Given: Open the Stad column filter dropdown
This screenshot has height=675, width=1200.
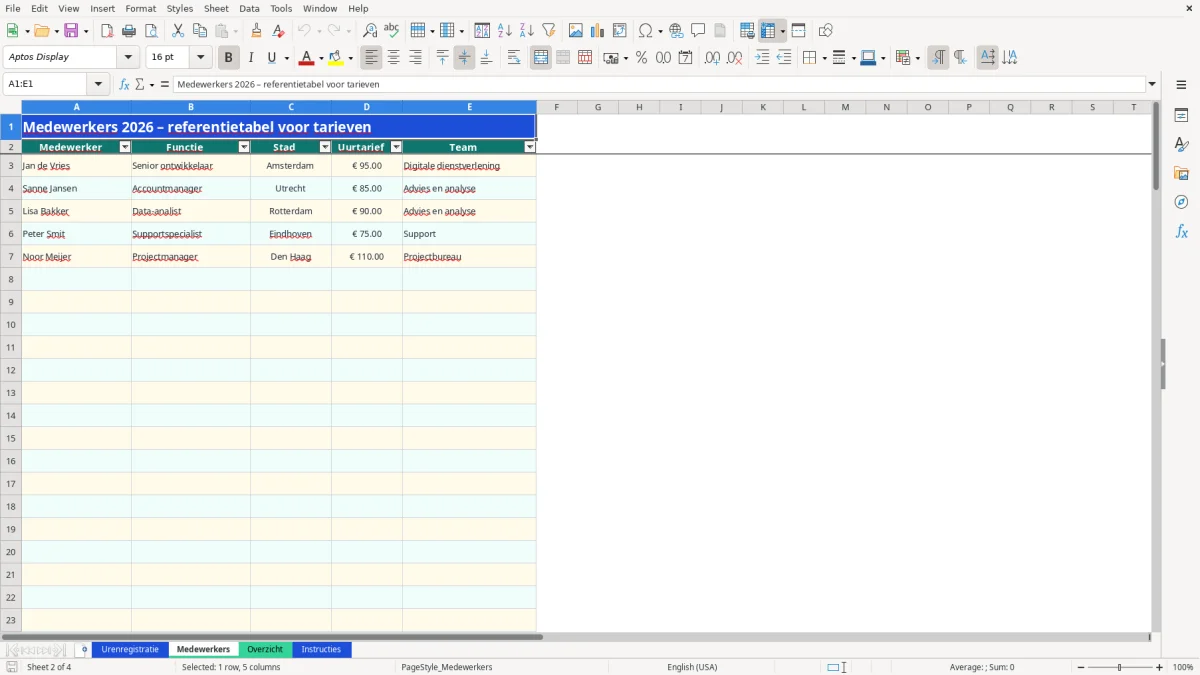Looking at the screenshot, I should (x=325, y=147).
